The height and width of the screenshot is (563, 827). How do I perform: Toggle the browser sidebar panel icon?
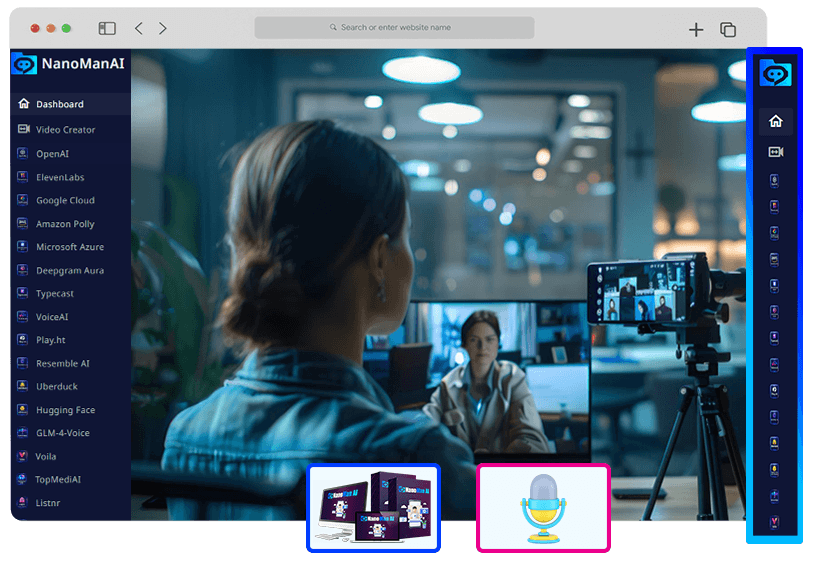pyautogui.click(x=107, y=29)
